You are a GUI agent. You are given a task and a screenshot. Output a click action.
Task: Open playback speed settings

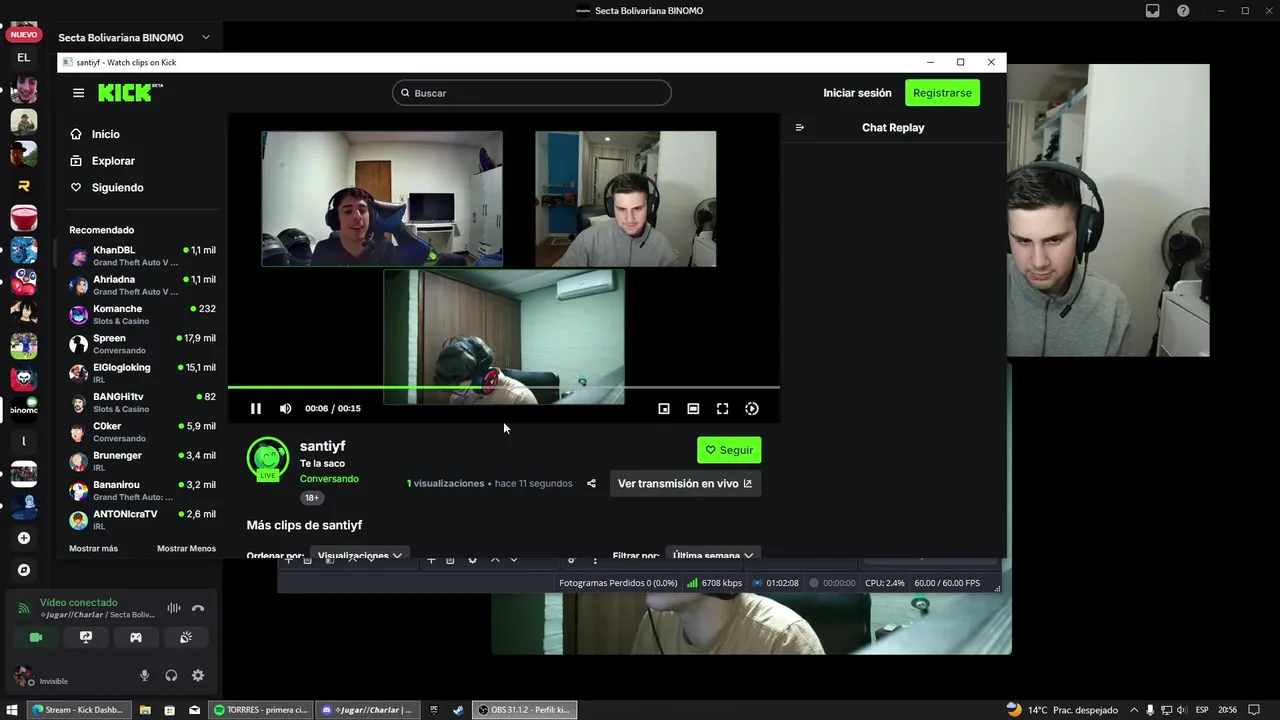[752, 408]
